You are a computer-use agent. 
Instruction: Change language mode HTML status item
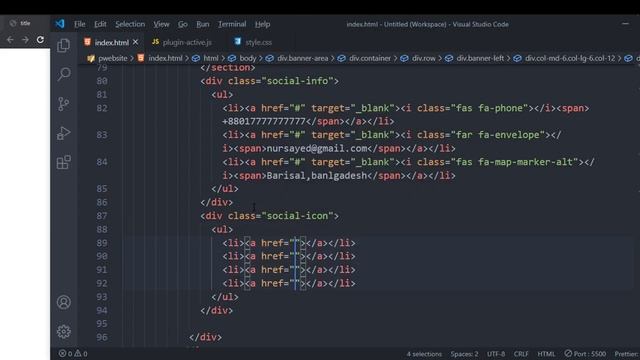tap(546, 354)
